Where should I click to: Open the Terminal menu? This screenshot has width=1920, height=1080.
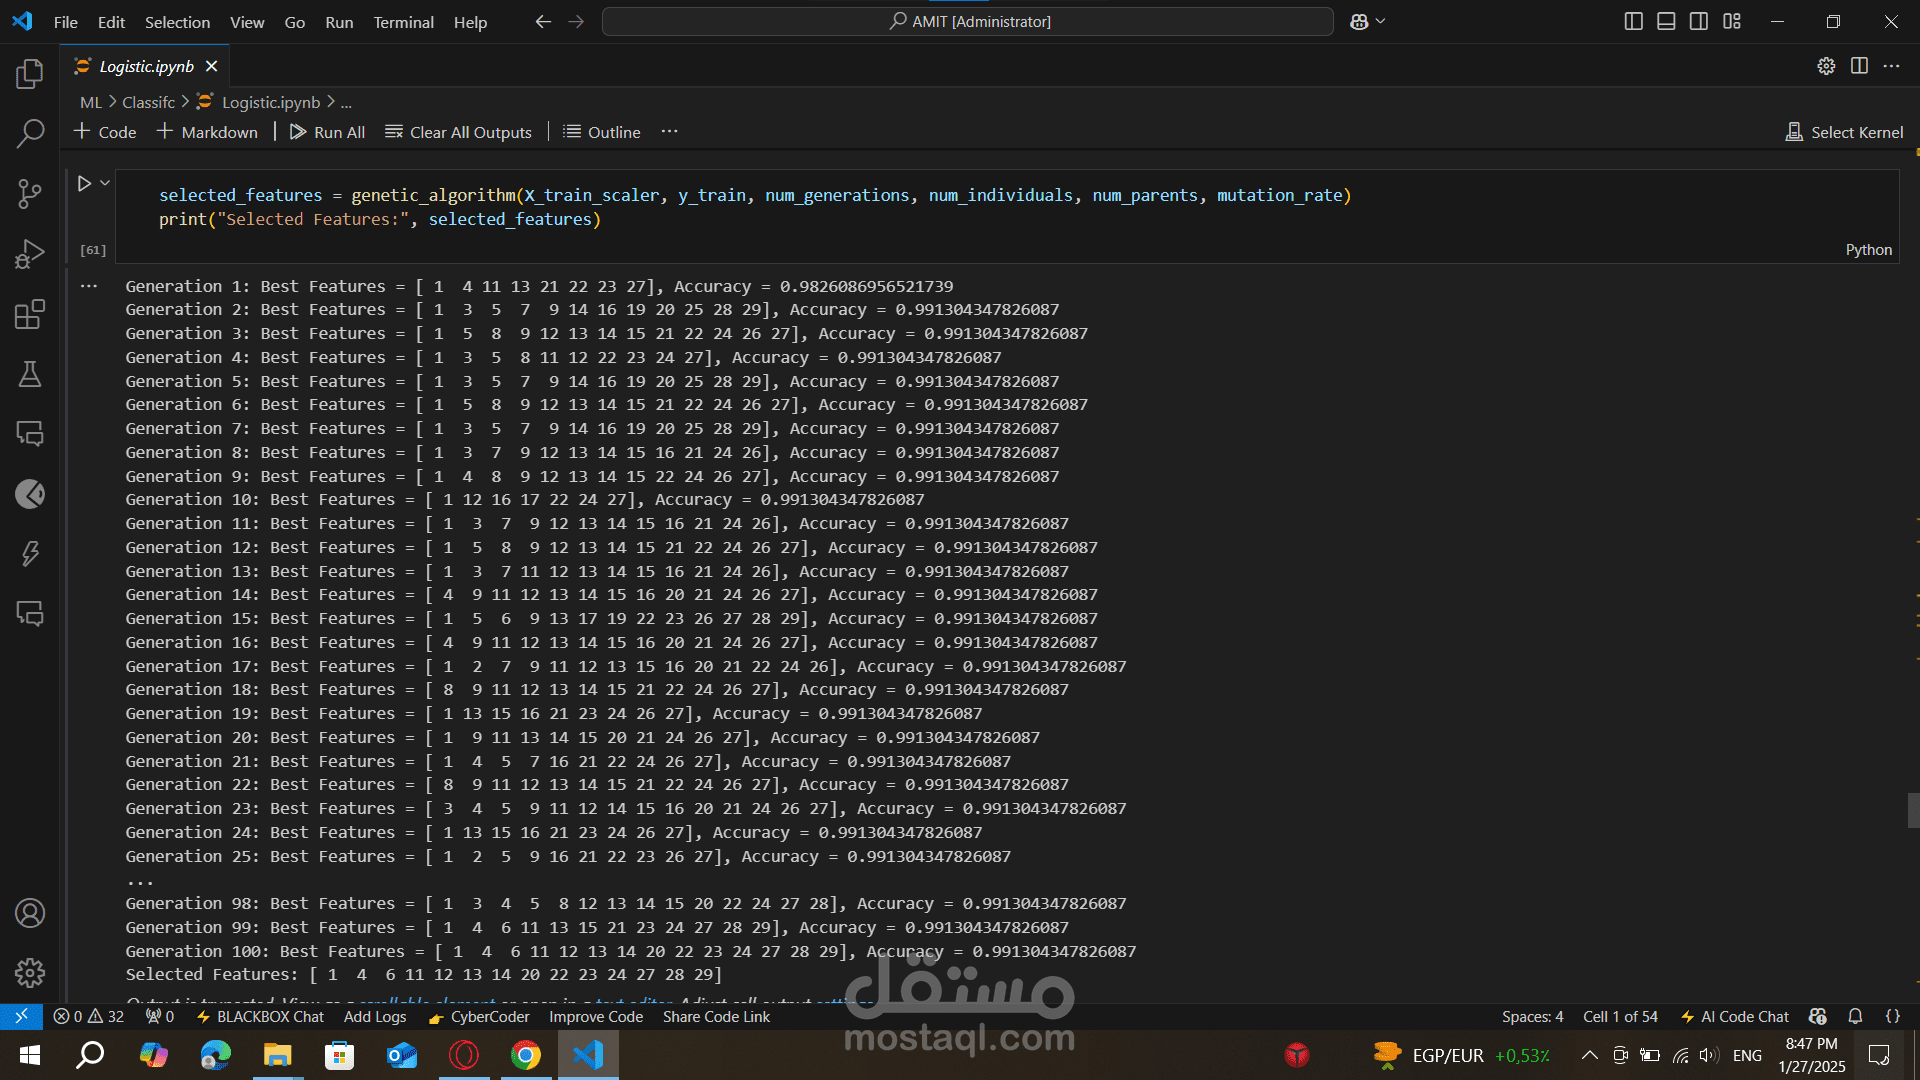click(403, 22)
